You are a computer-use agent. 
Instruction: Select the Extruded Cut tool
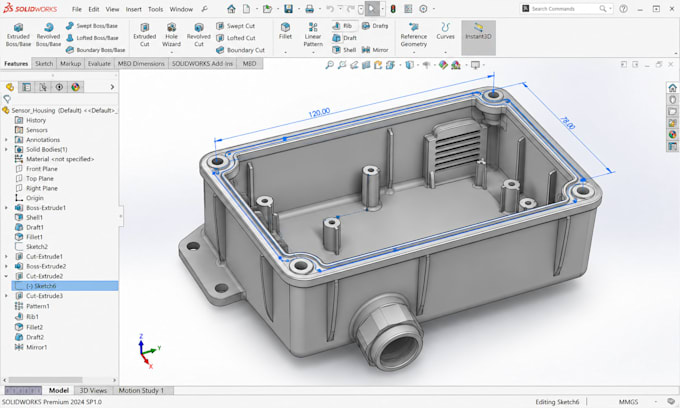[x=144, y=35]
